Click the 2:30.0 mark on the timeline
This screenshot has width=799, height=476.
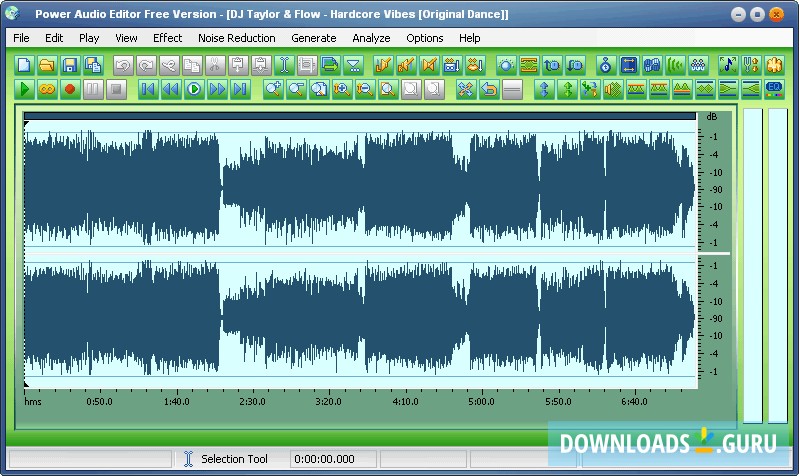click(252, 402)
